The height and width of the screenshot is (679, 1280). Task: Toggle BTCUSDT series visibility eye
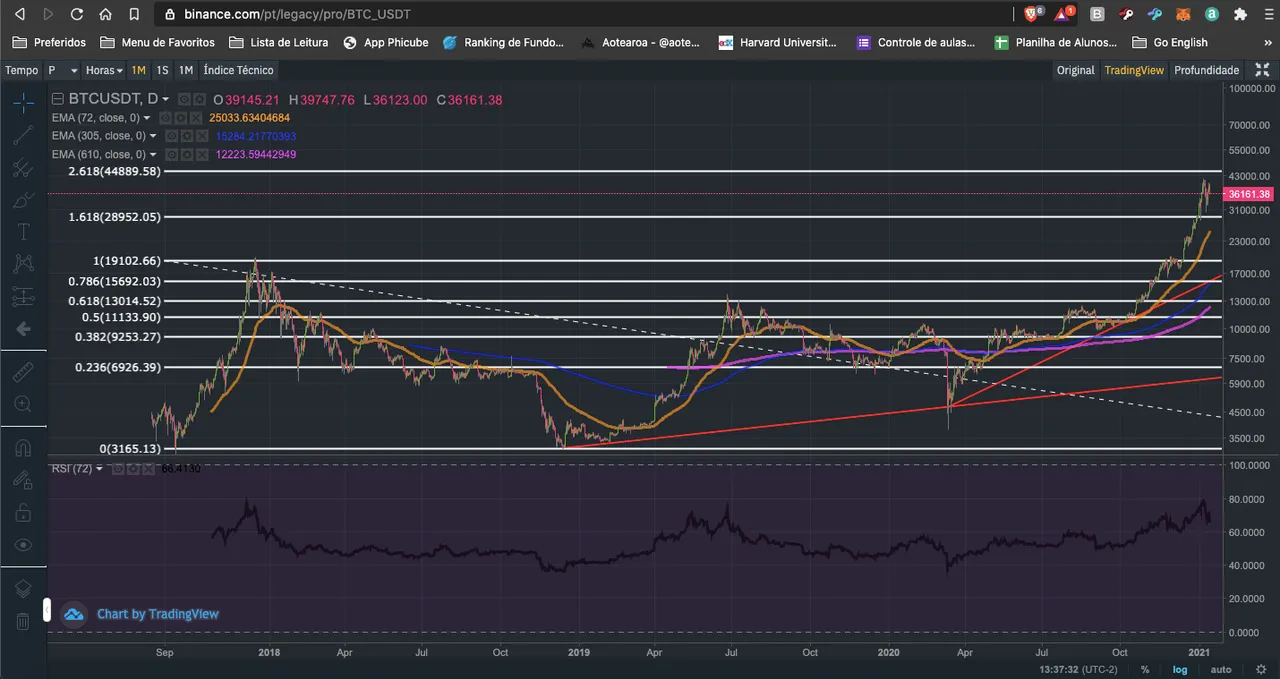(x=185, y=99)
